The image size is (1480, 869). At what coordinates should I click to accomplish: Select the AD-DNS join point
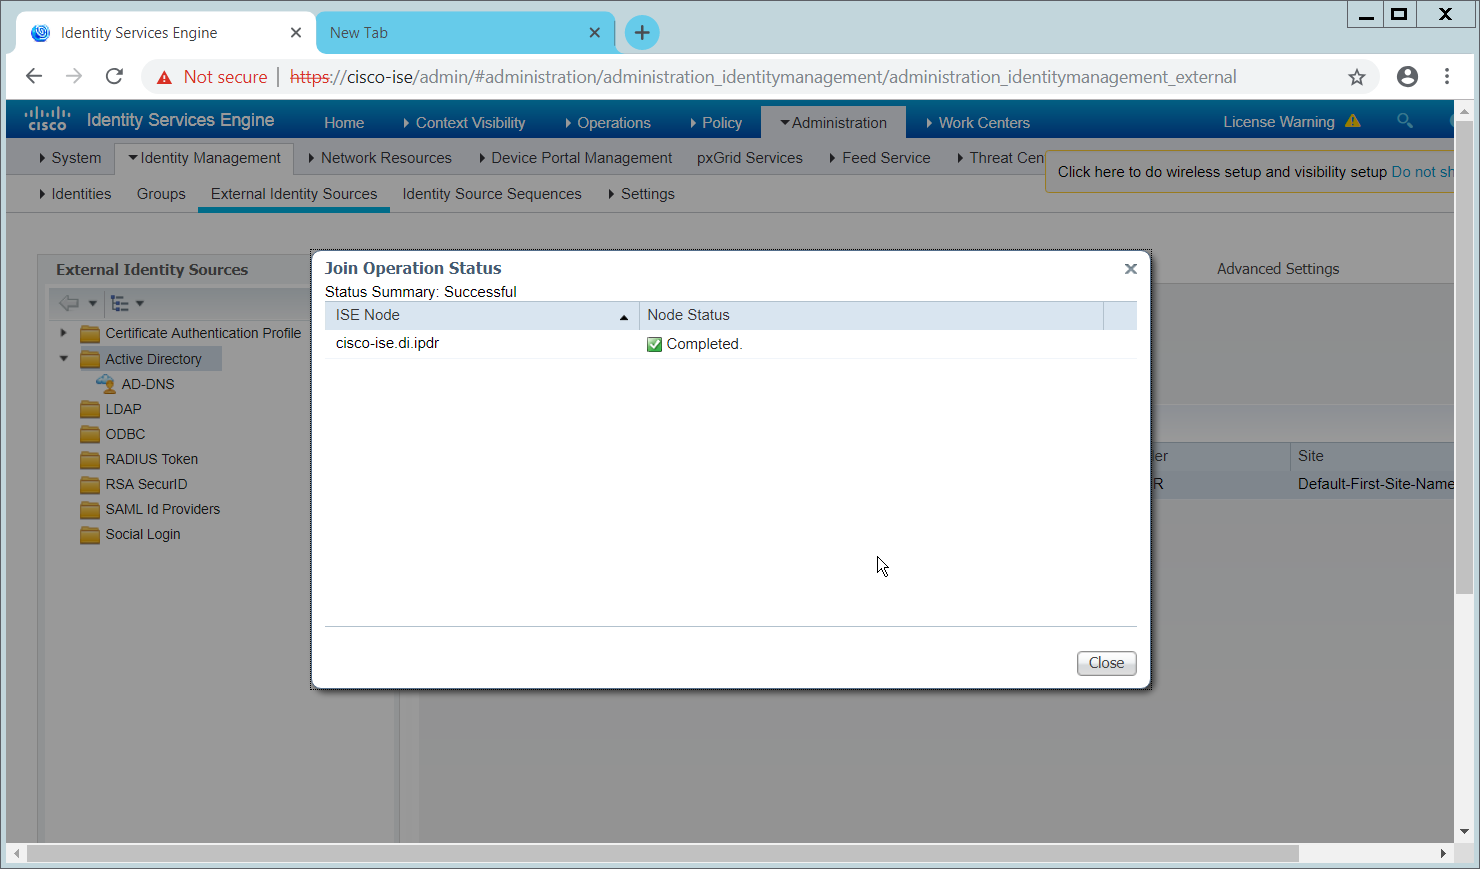tap(147, 384)
